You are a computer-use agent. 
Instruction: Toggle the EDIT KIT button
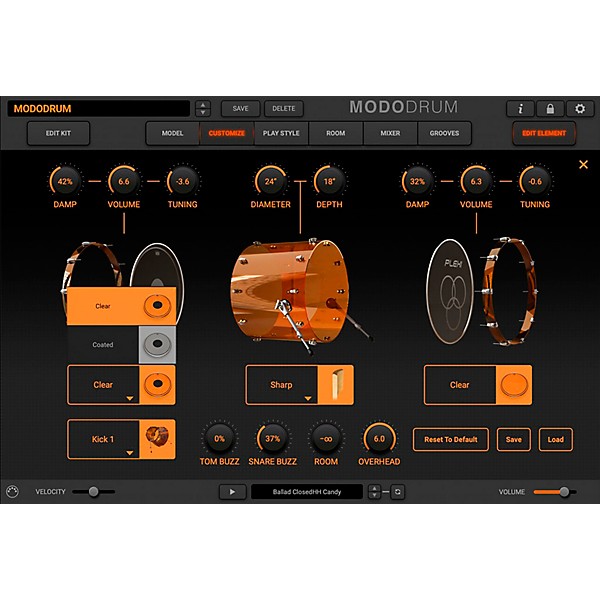(x=58, y=133)
